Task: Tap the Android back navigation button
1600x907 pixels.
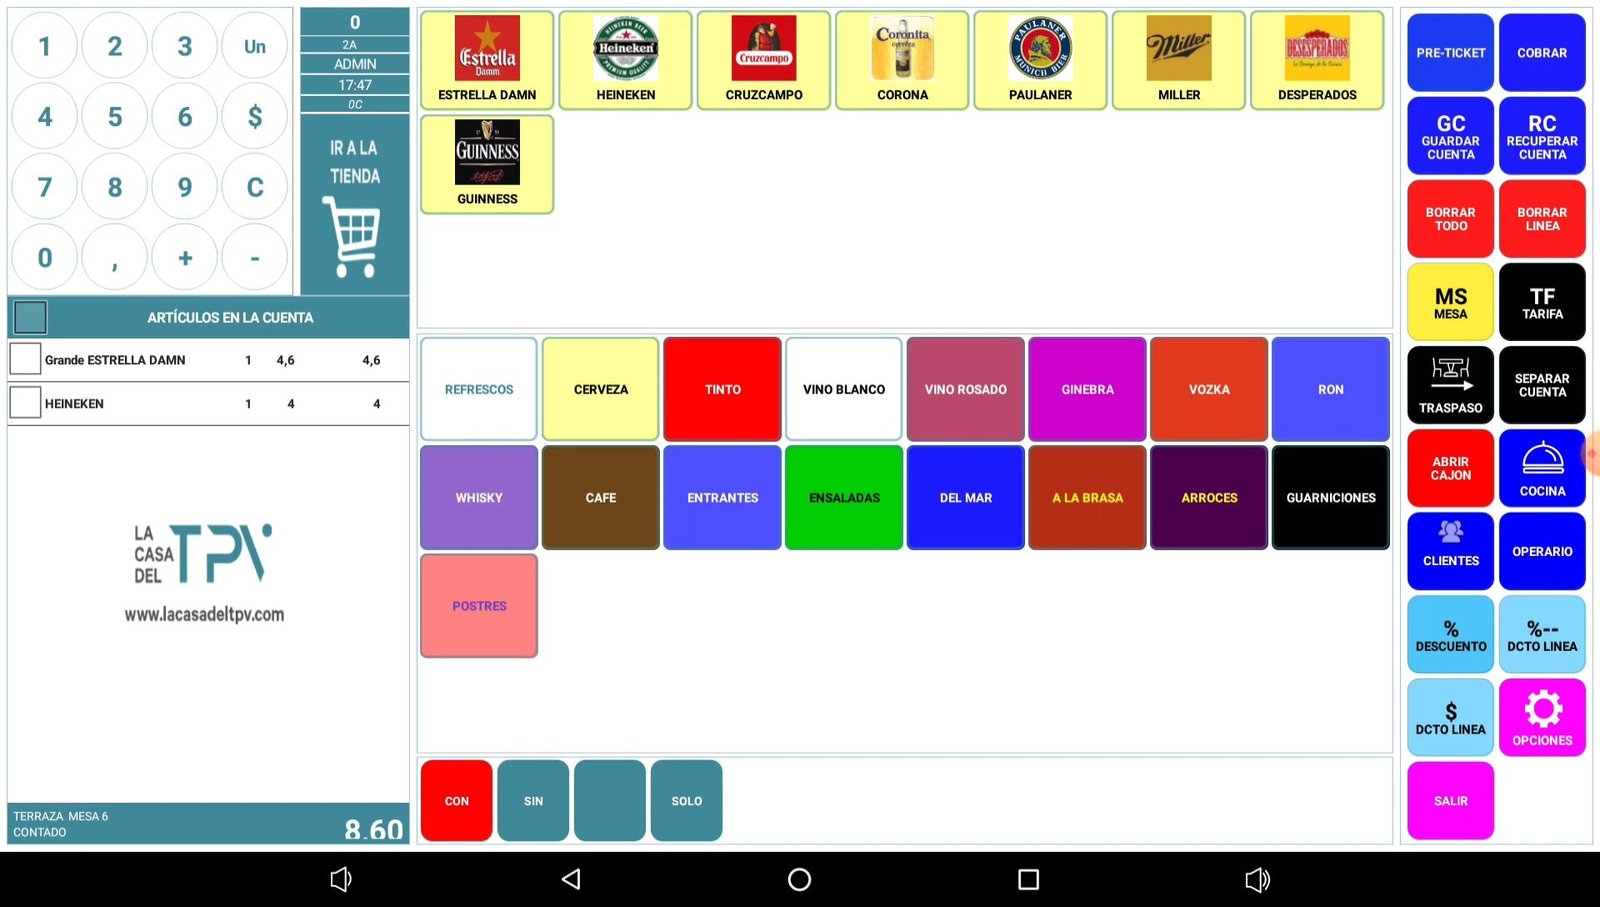Action: [x=571, y=879]
